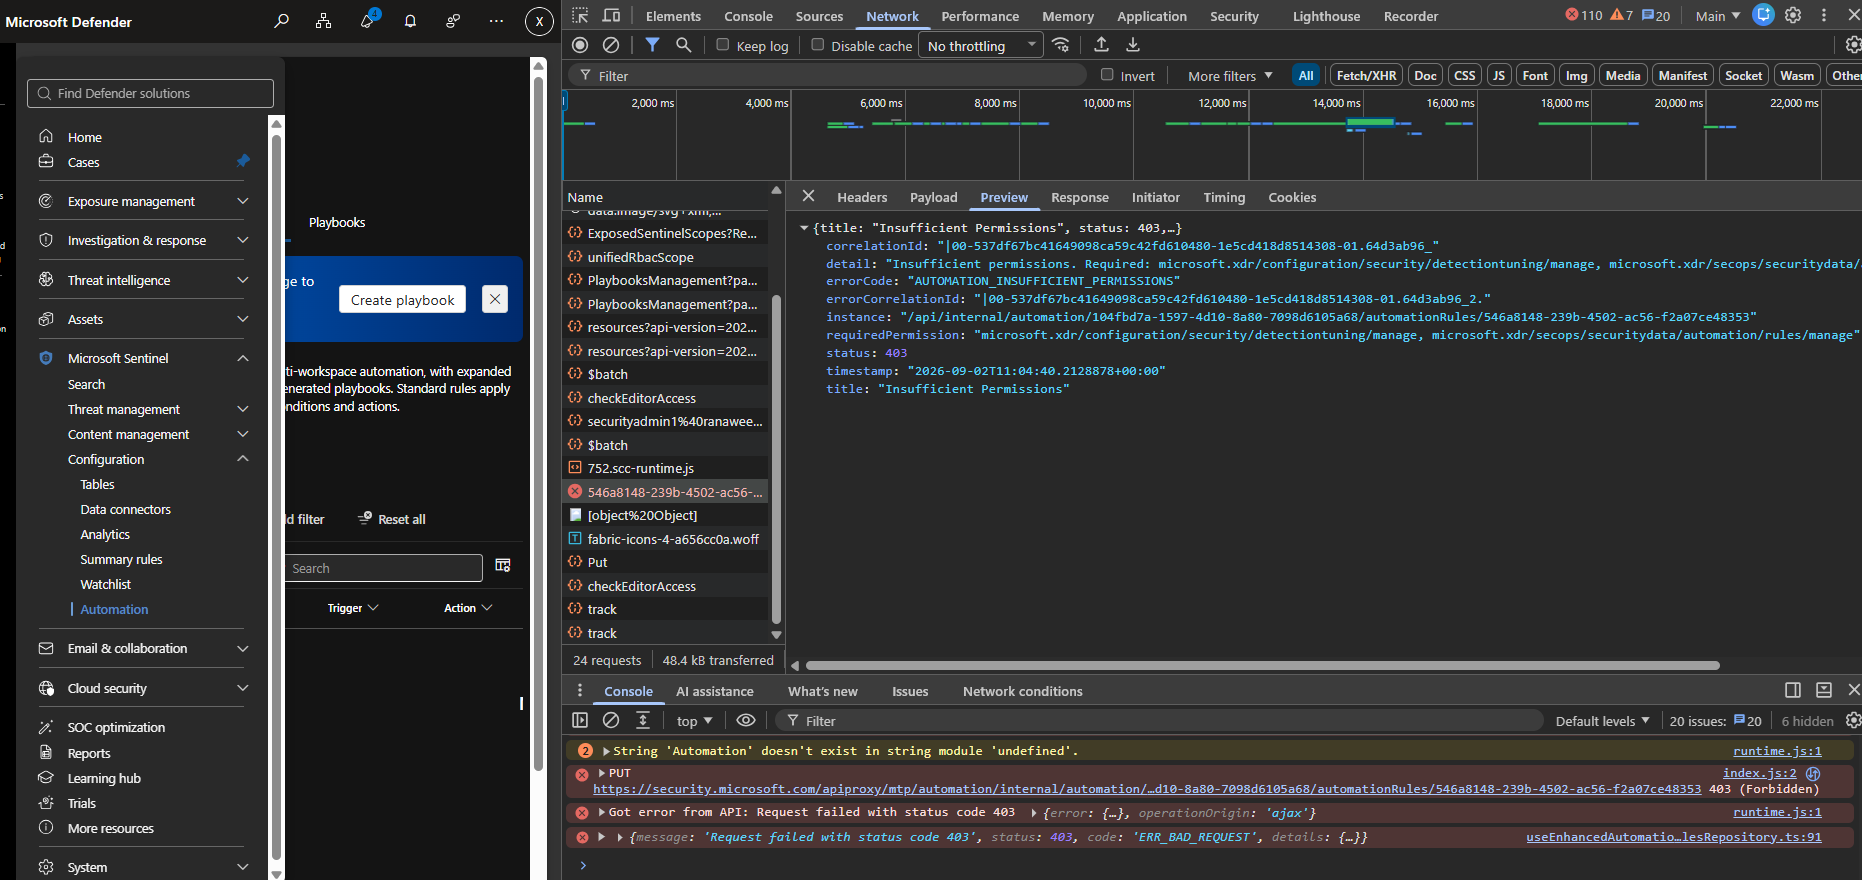Expand the Exposure management section
This screenshot has width=1862, height=880.
[x=143, y=201]
